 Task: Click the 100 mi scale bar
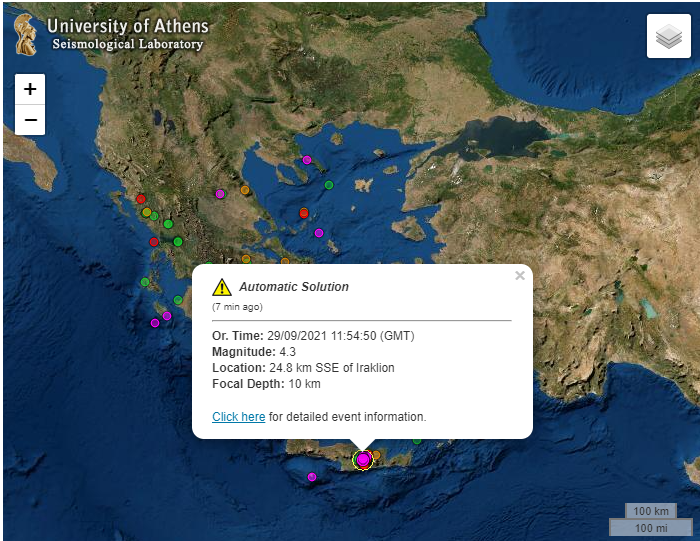click(651, 528)
